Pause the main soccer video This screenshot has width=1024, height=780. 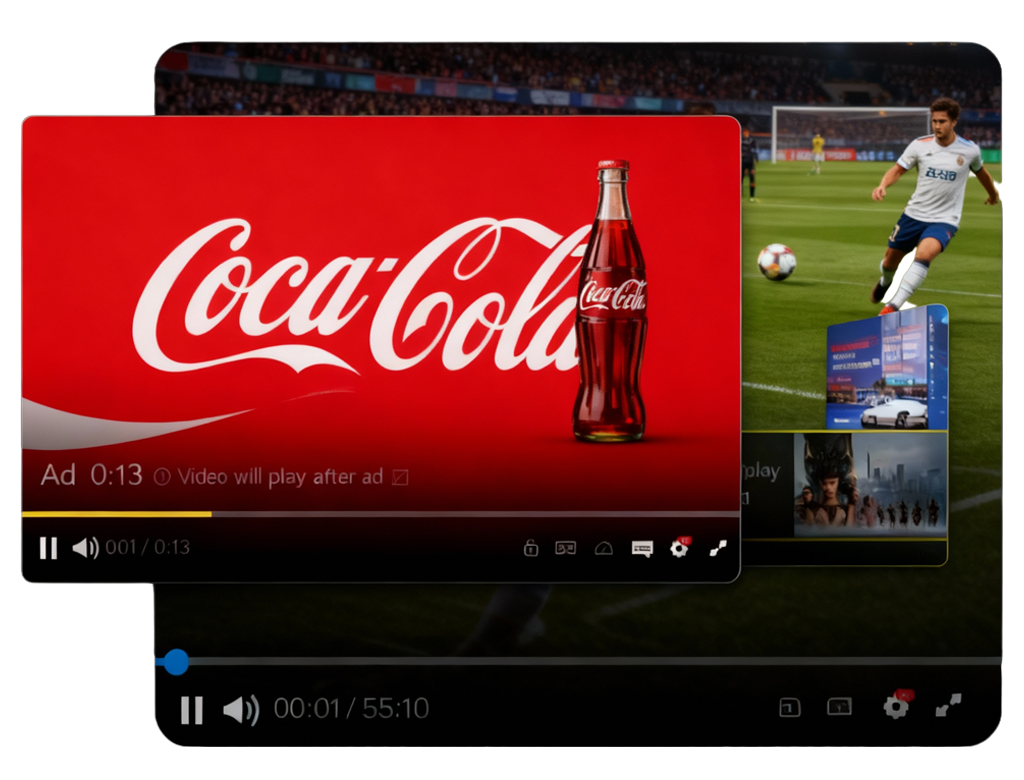pyautogui.click(x=191, y=710)
